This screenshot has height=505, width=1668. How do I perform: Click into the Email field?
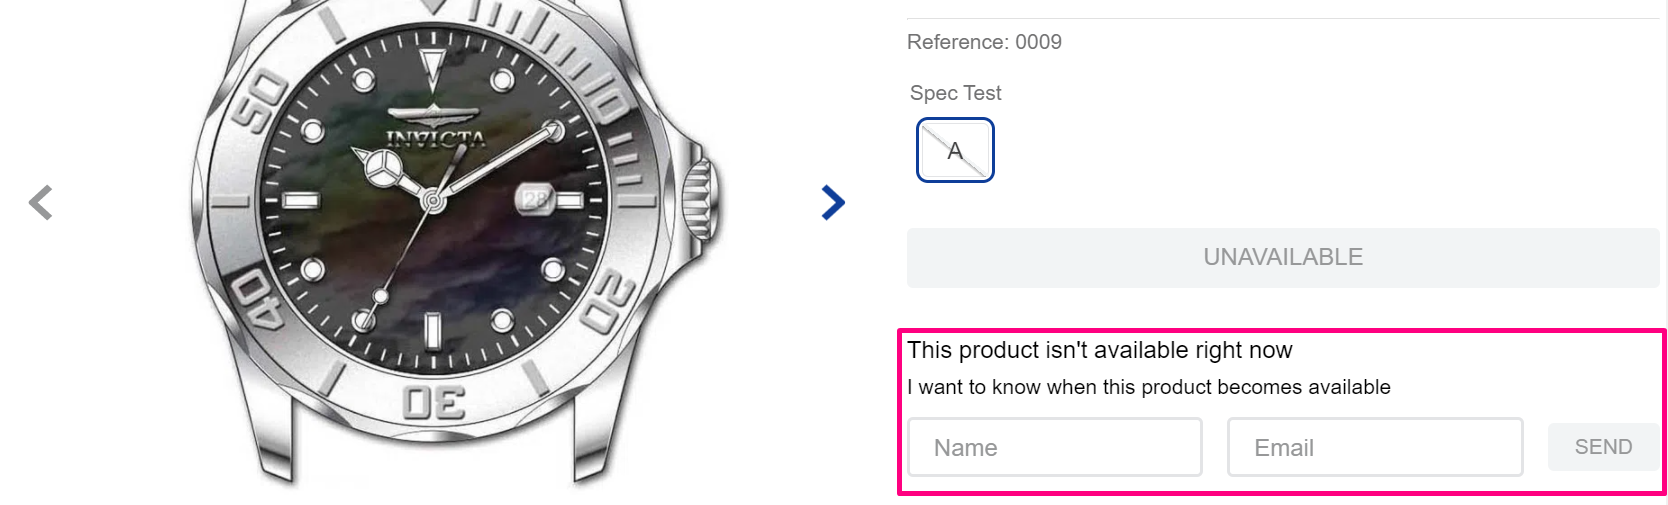pos(1375,447)
